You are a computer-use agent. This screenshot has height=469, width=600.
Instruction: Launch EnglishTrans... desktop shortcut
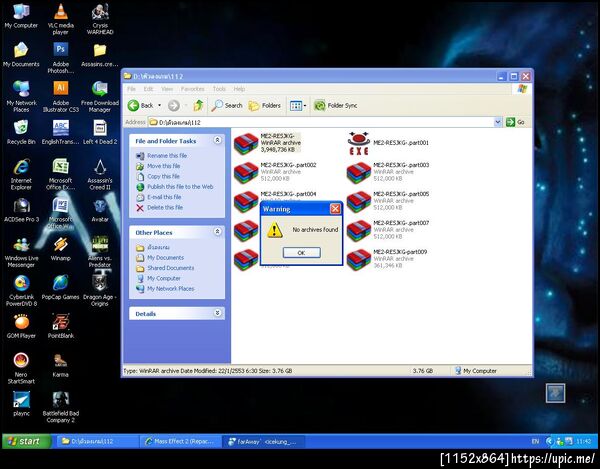60,132
